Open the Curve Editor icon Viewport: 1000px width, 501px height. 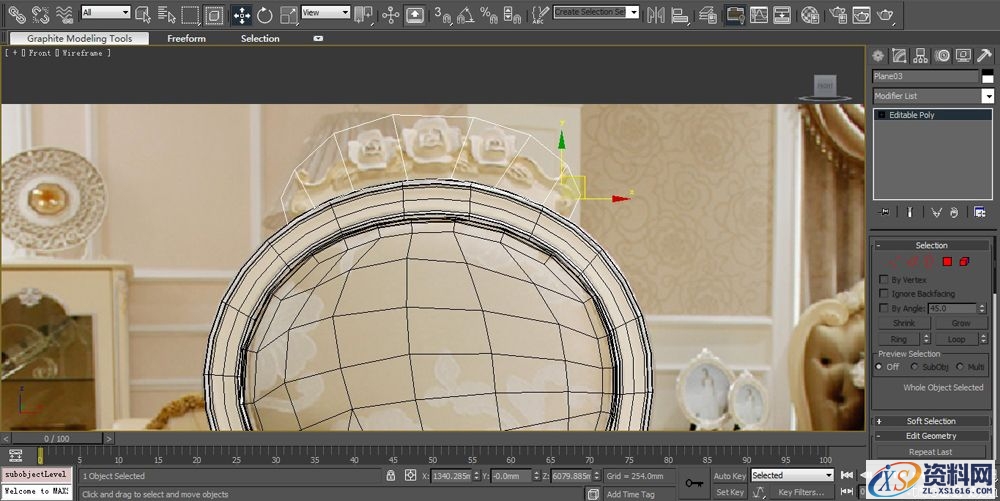pos(759,14)
